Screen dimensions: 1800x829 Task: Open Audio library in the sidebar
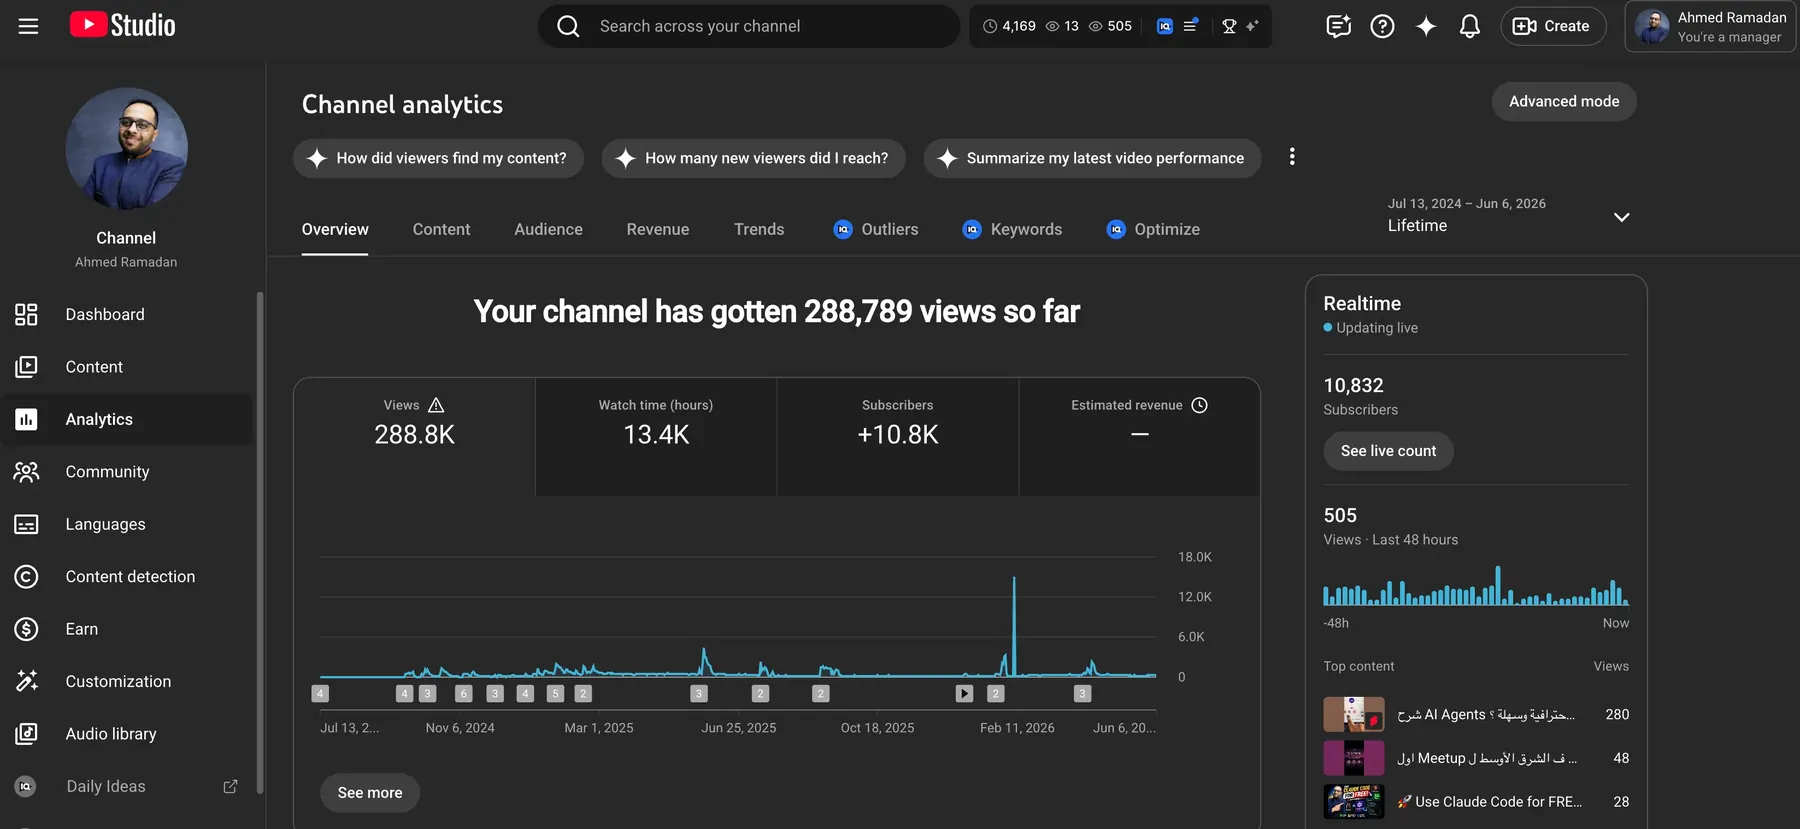[x=126, y=734]
